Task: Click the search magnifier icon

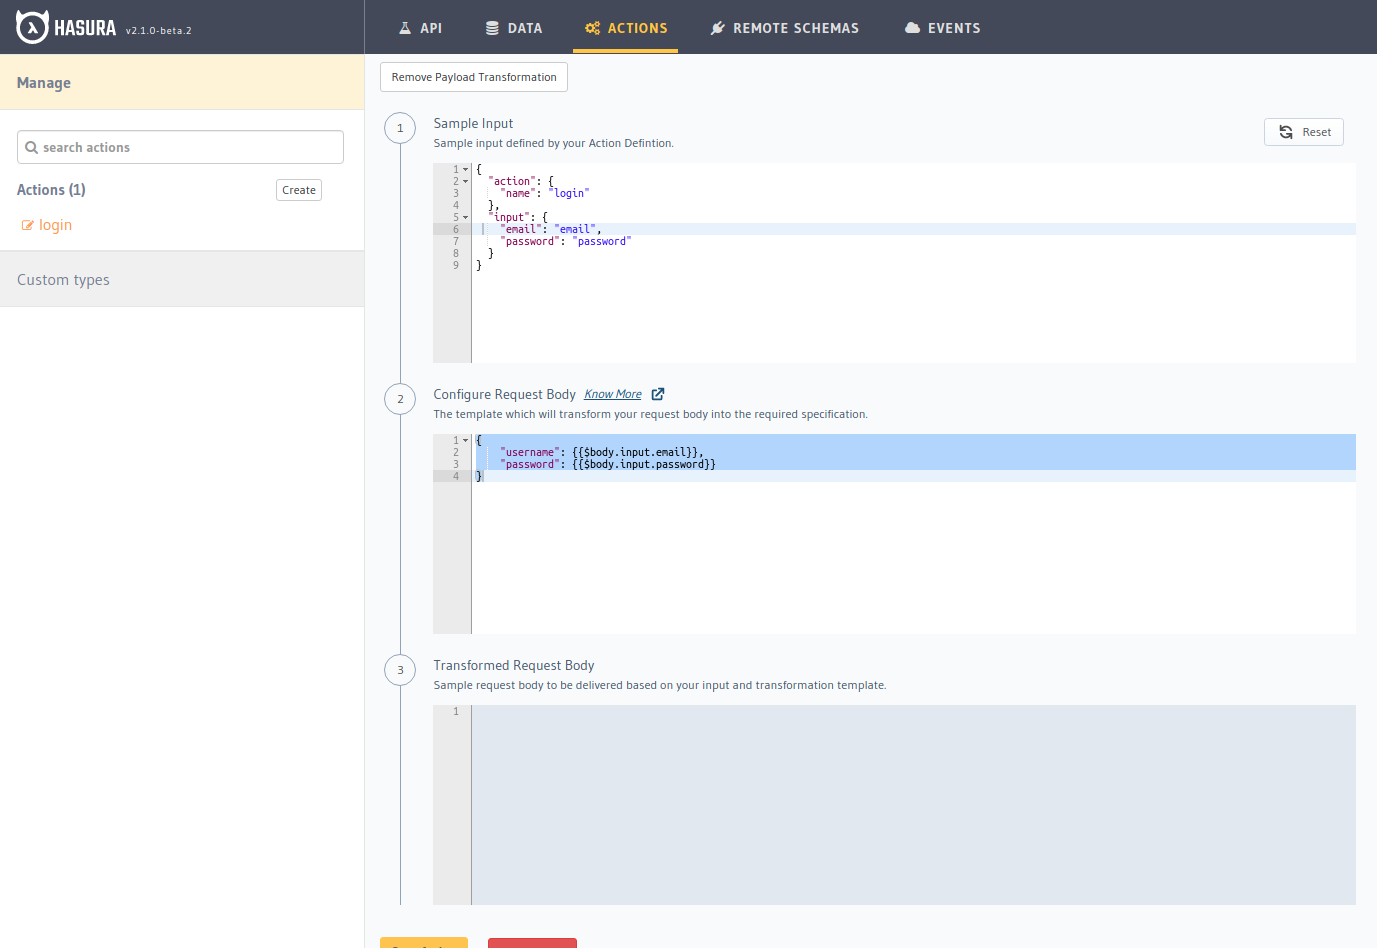Action: coord(32,147)
